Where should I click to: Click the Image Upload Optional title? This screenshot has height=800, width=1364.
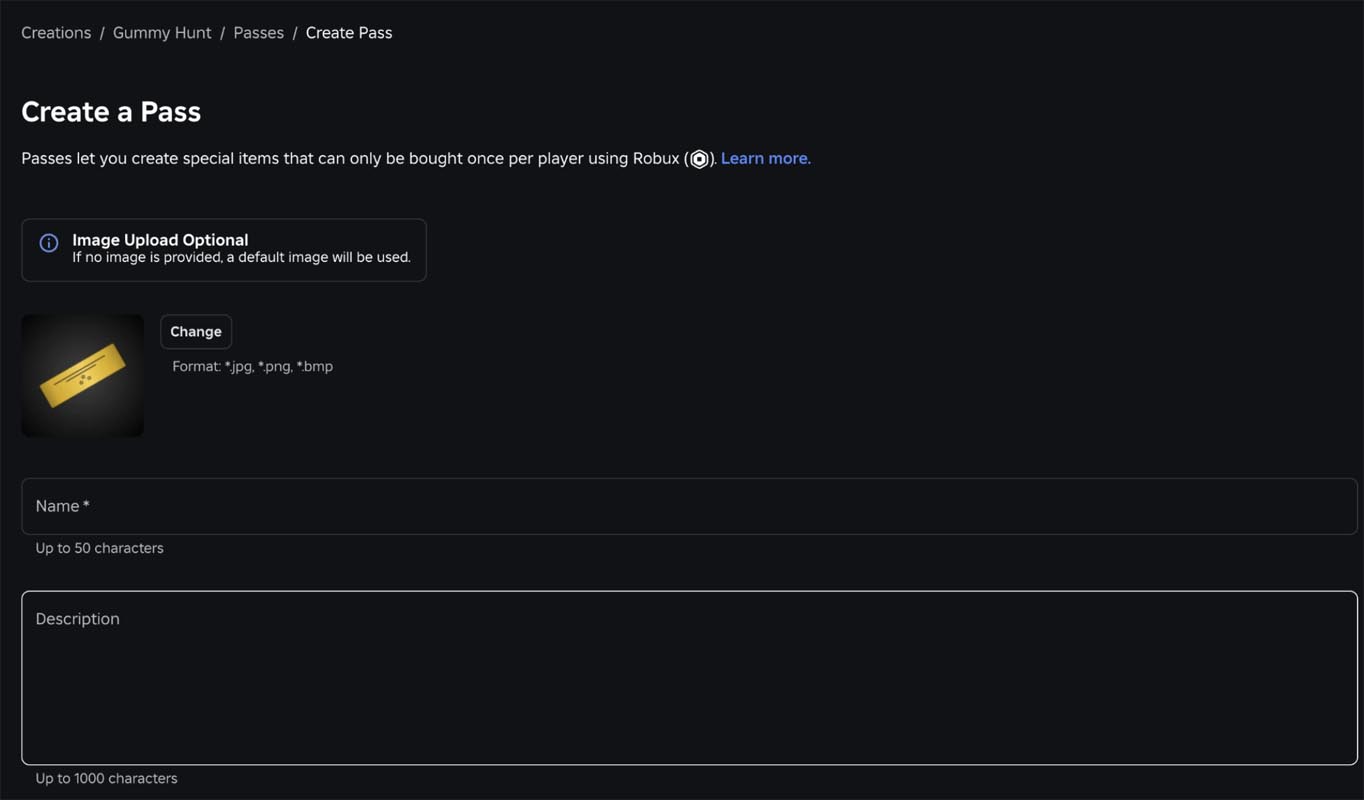[x=160, y=240]
